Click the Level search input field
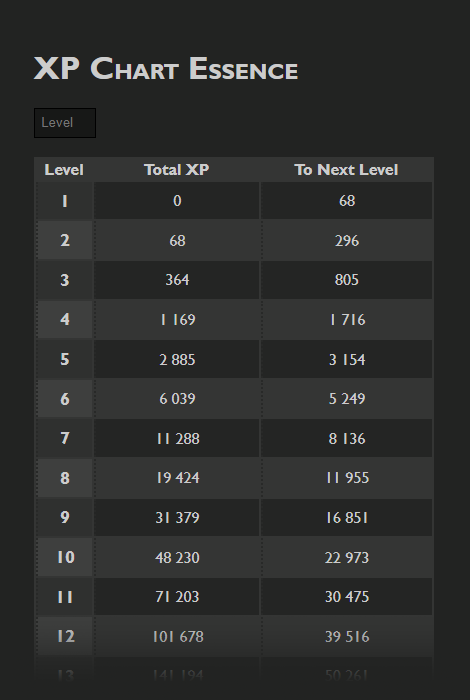The width and height of the screenshot is (470, 700). [65, 123]
